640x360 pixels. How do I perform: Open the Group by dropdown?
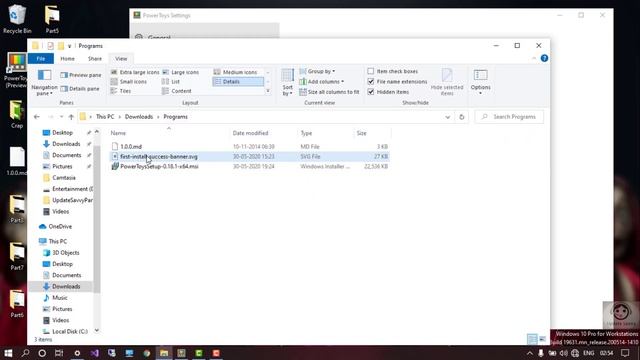(x=318, y=71)
